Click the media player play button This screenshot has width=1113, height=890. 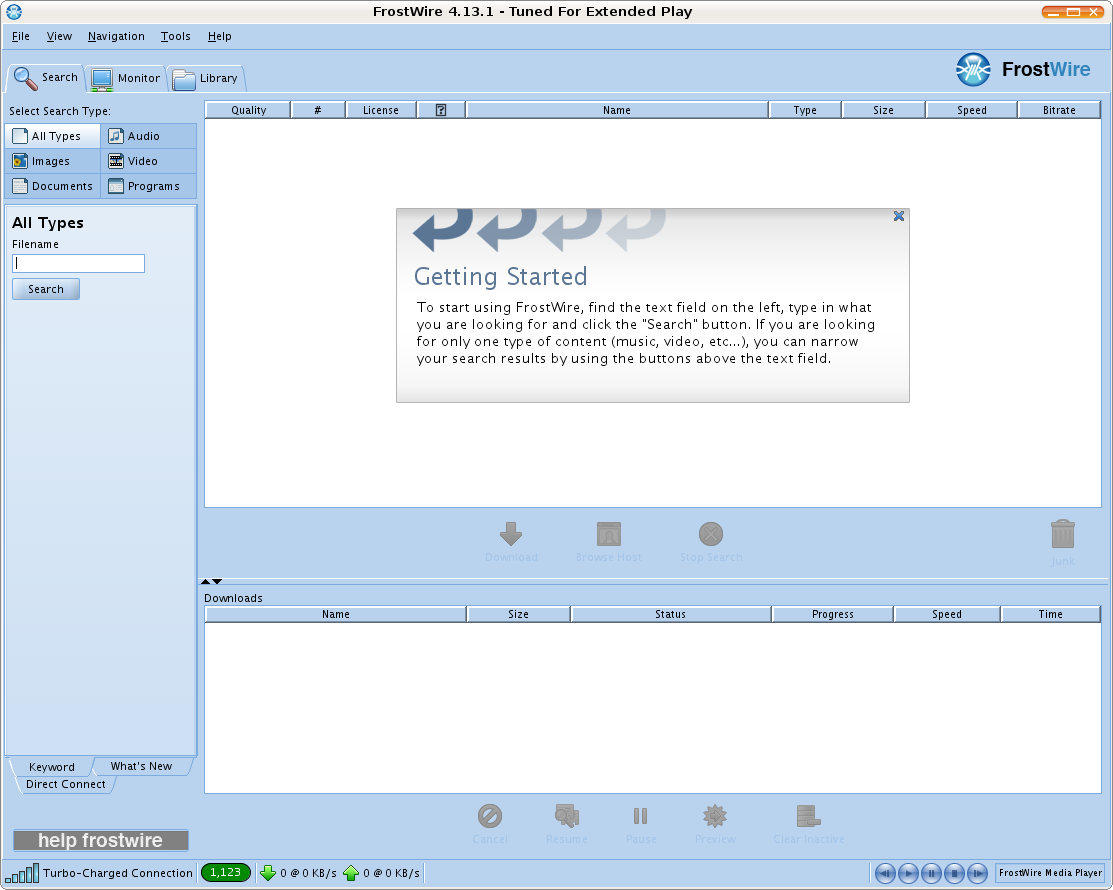(908, 873)
